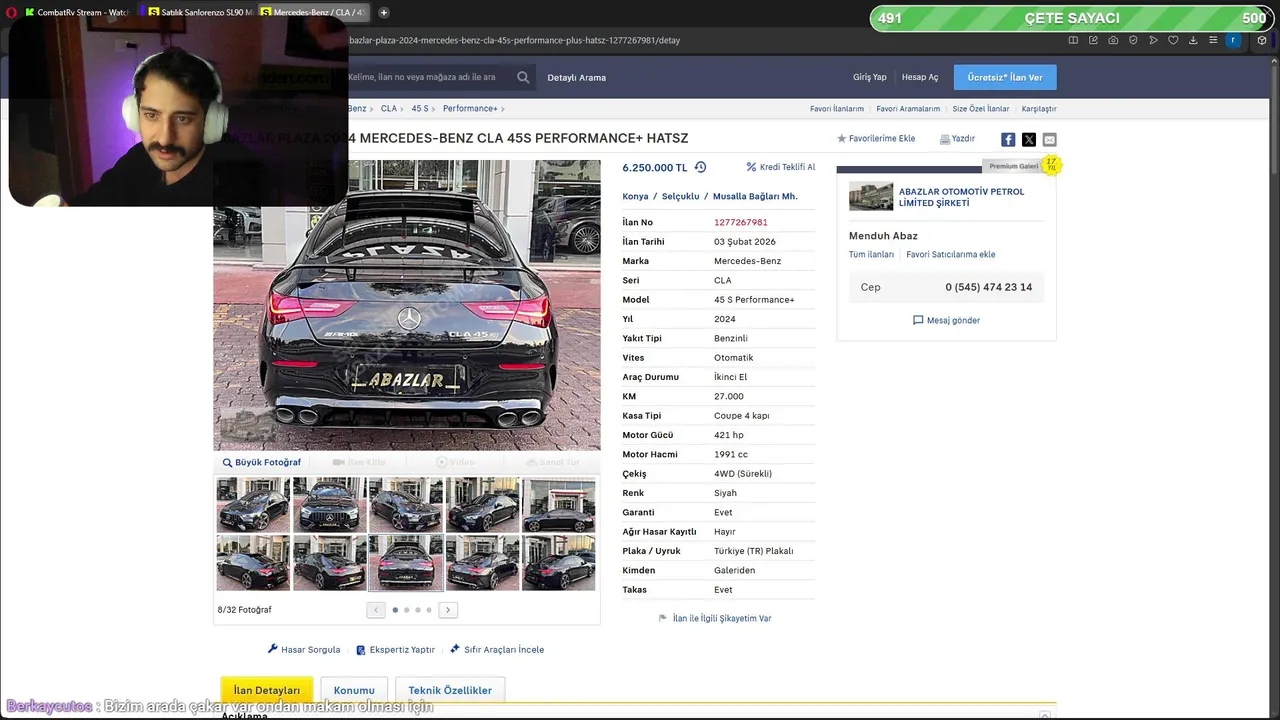Open browser downloads icon
Image resolution: width=1280 pixels, height=720 pixels.
[1193, 40]
